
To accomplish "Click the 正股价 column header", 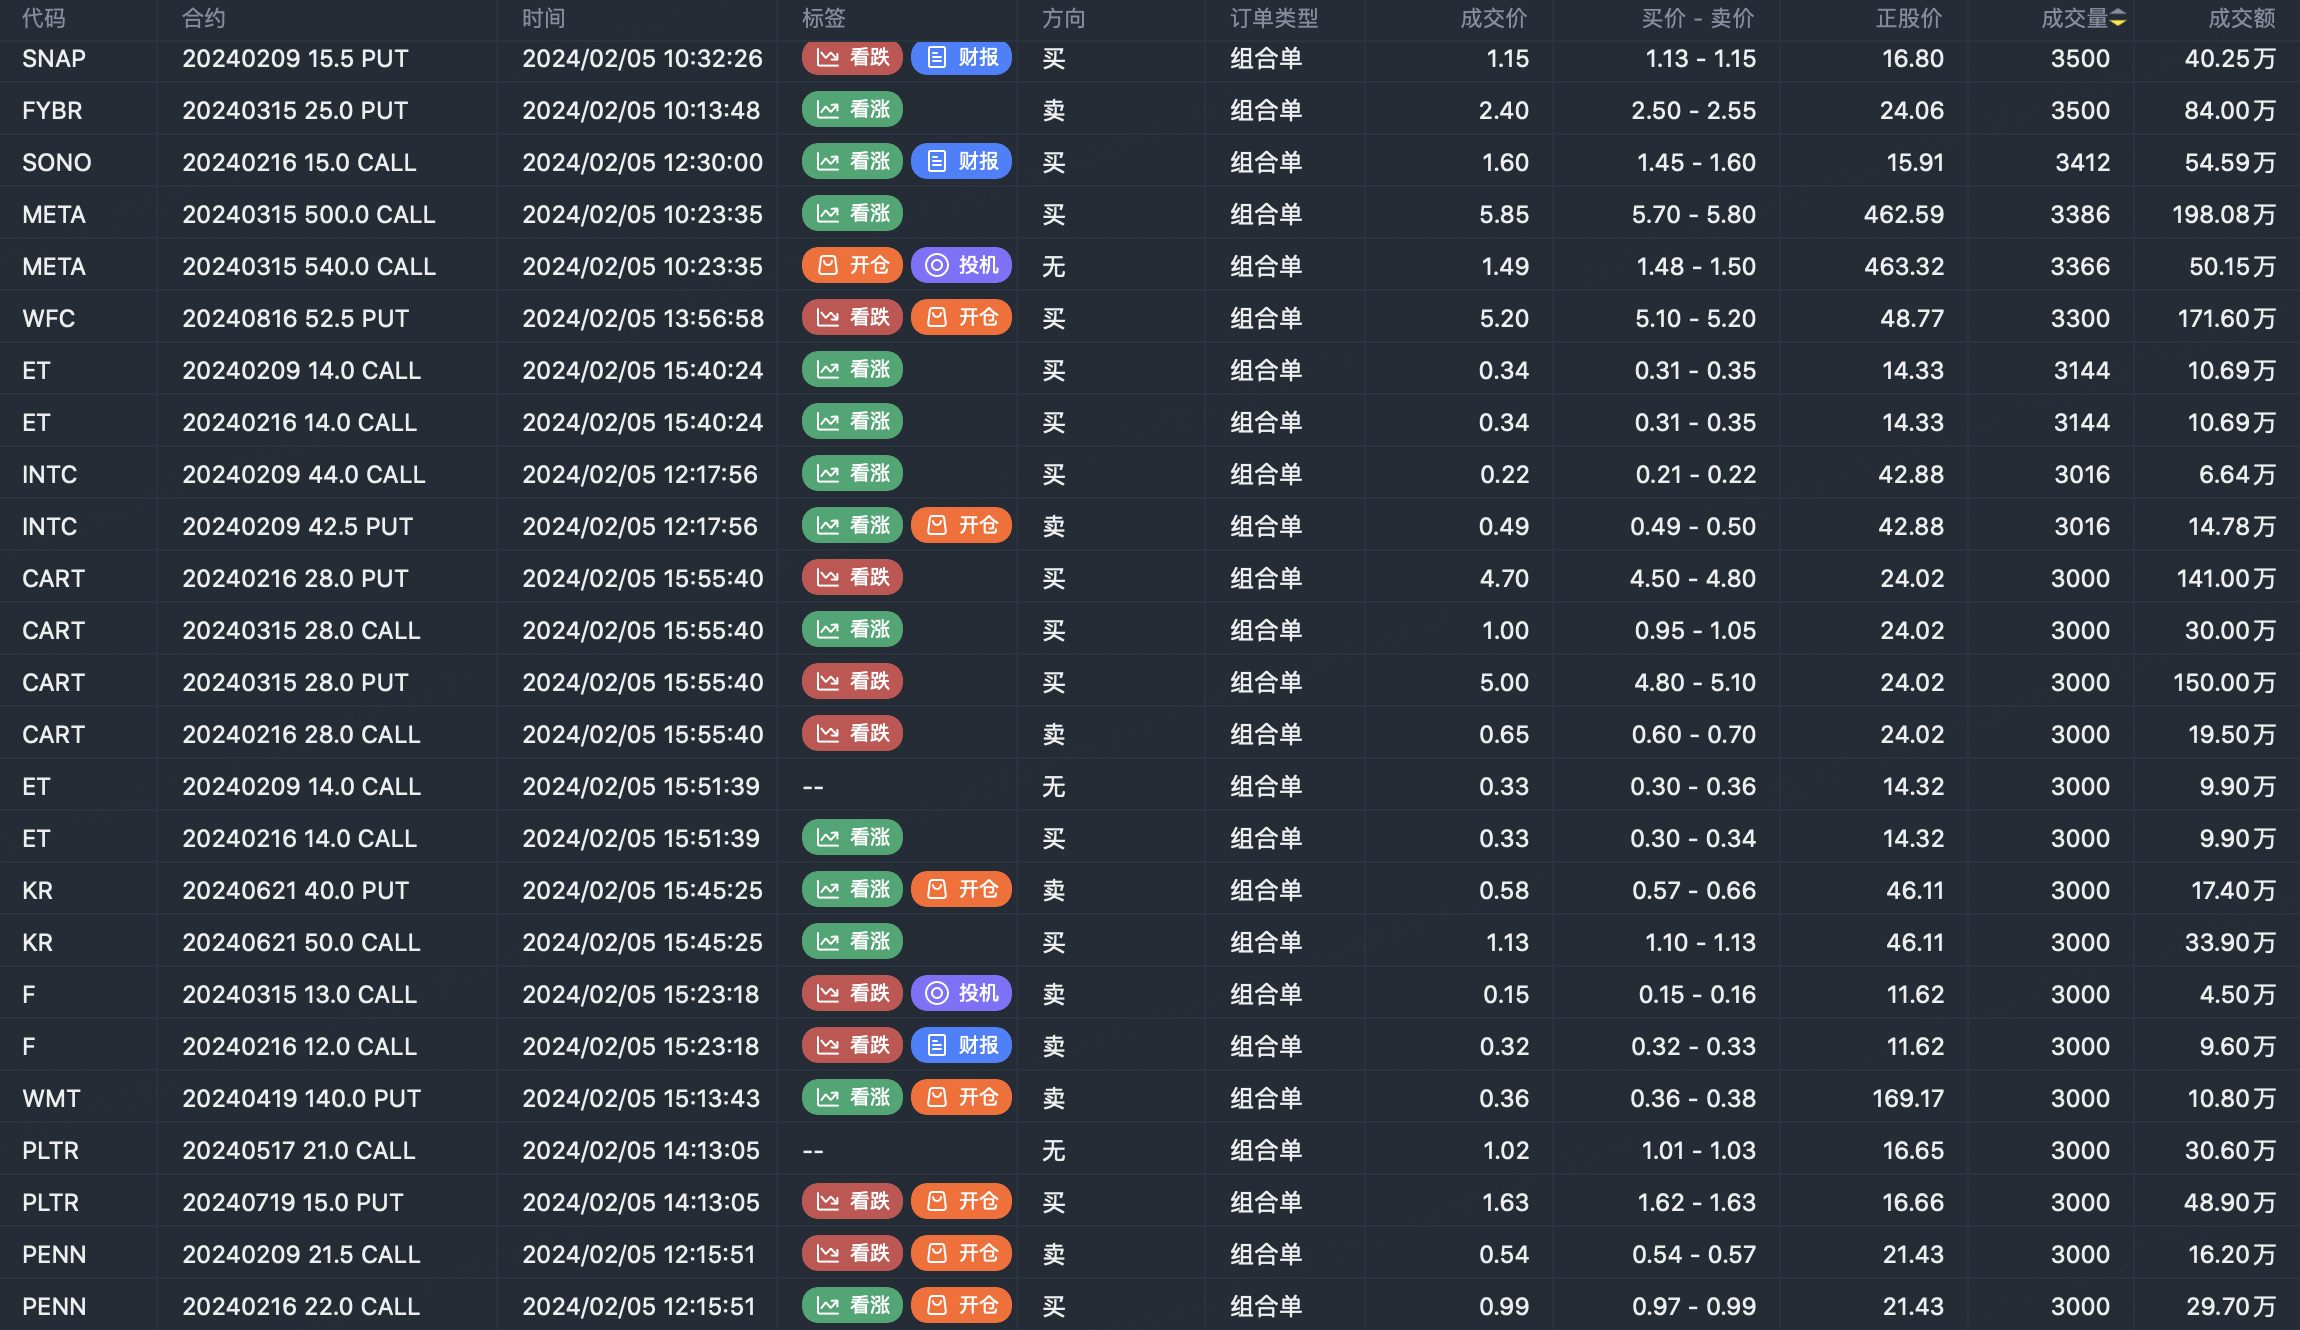I will [x=1909, y=18].
